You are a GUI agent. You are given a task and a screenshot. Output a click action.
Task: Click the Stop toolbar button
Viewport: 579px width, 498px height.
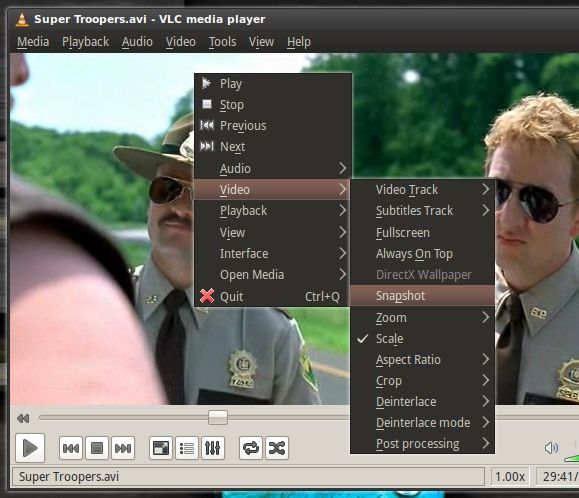(x=97, y=448)
